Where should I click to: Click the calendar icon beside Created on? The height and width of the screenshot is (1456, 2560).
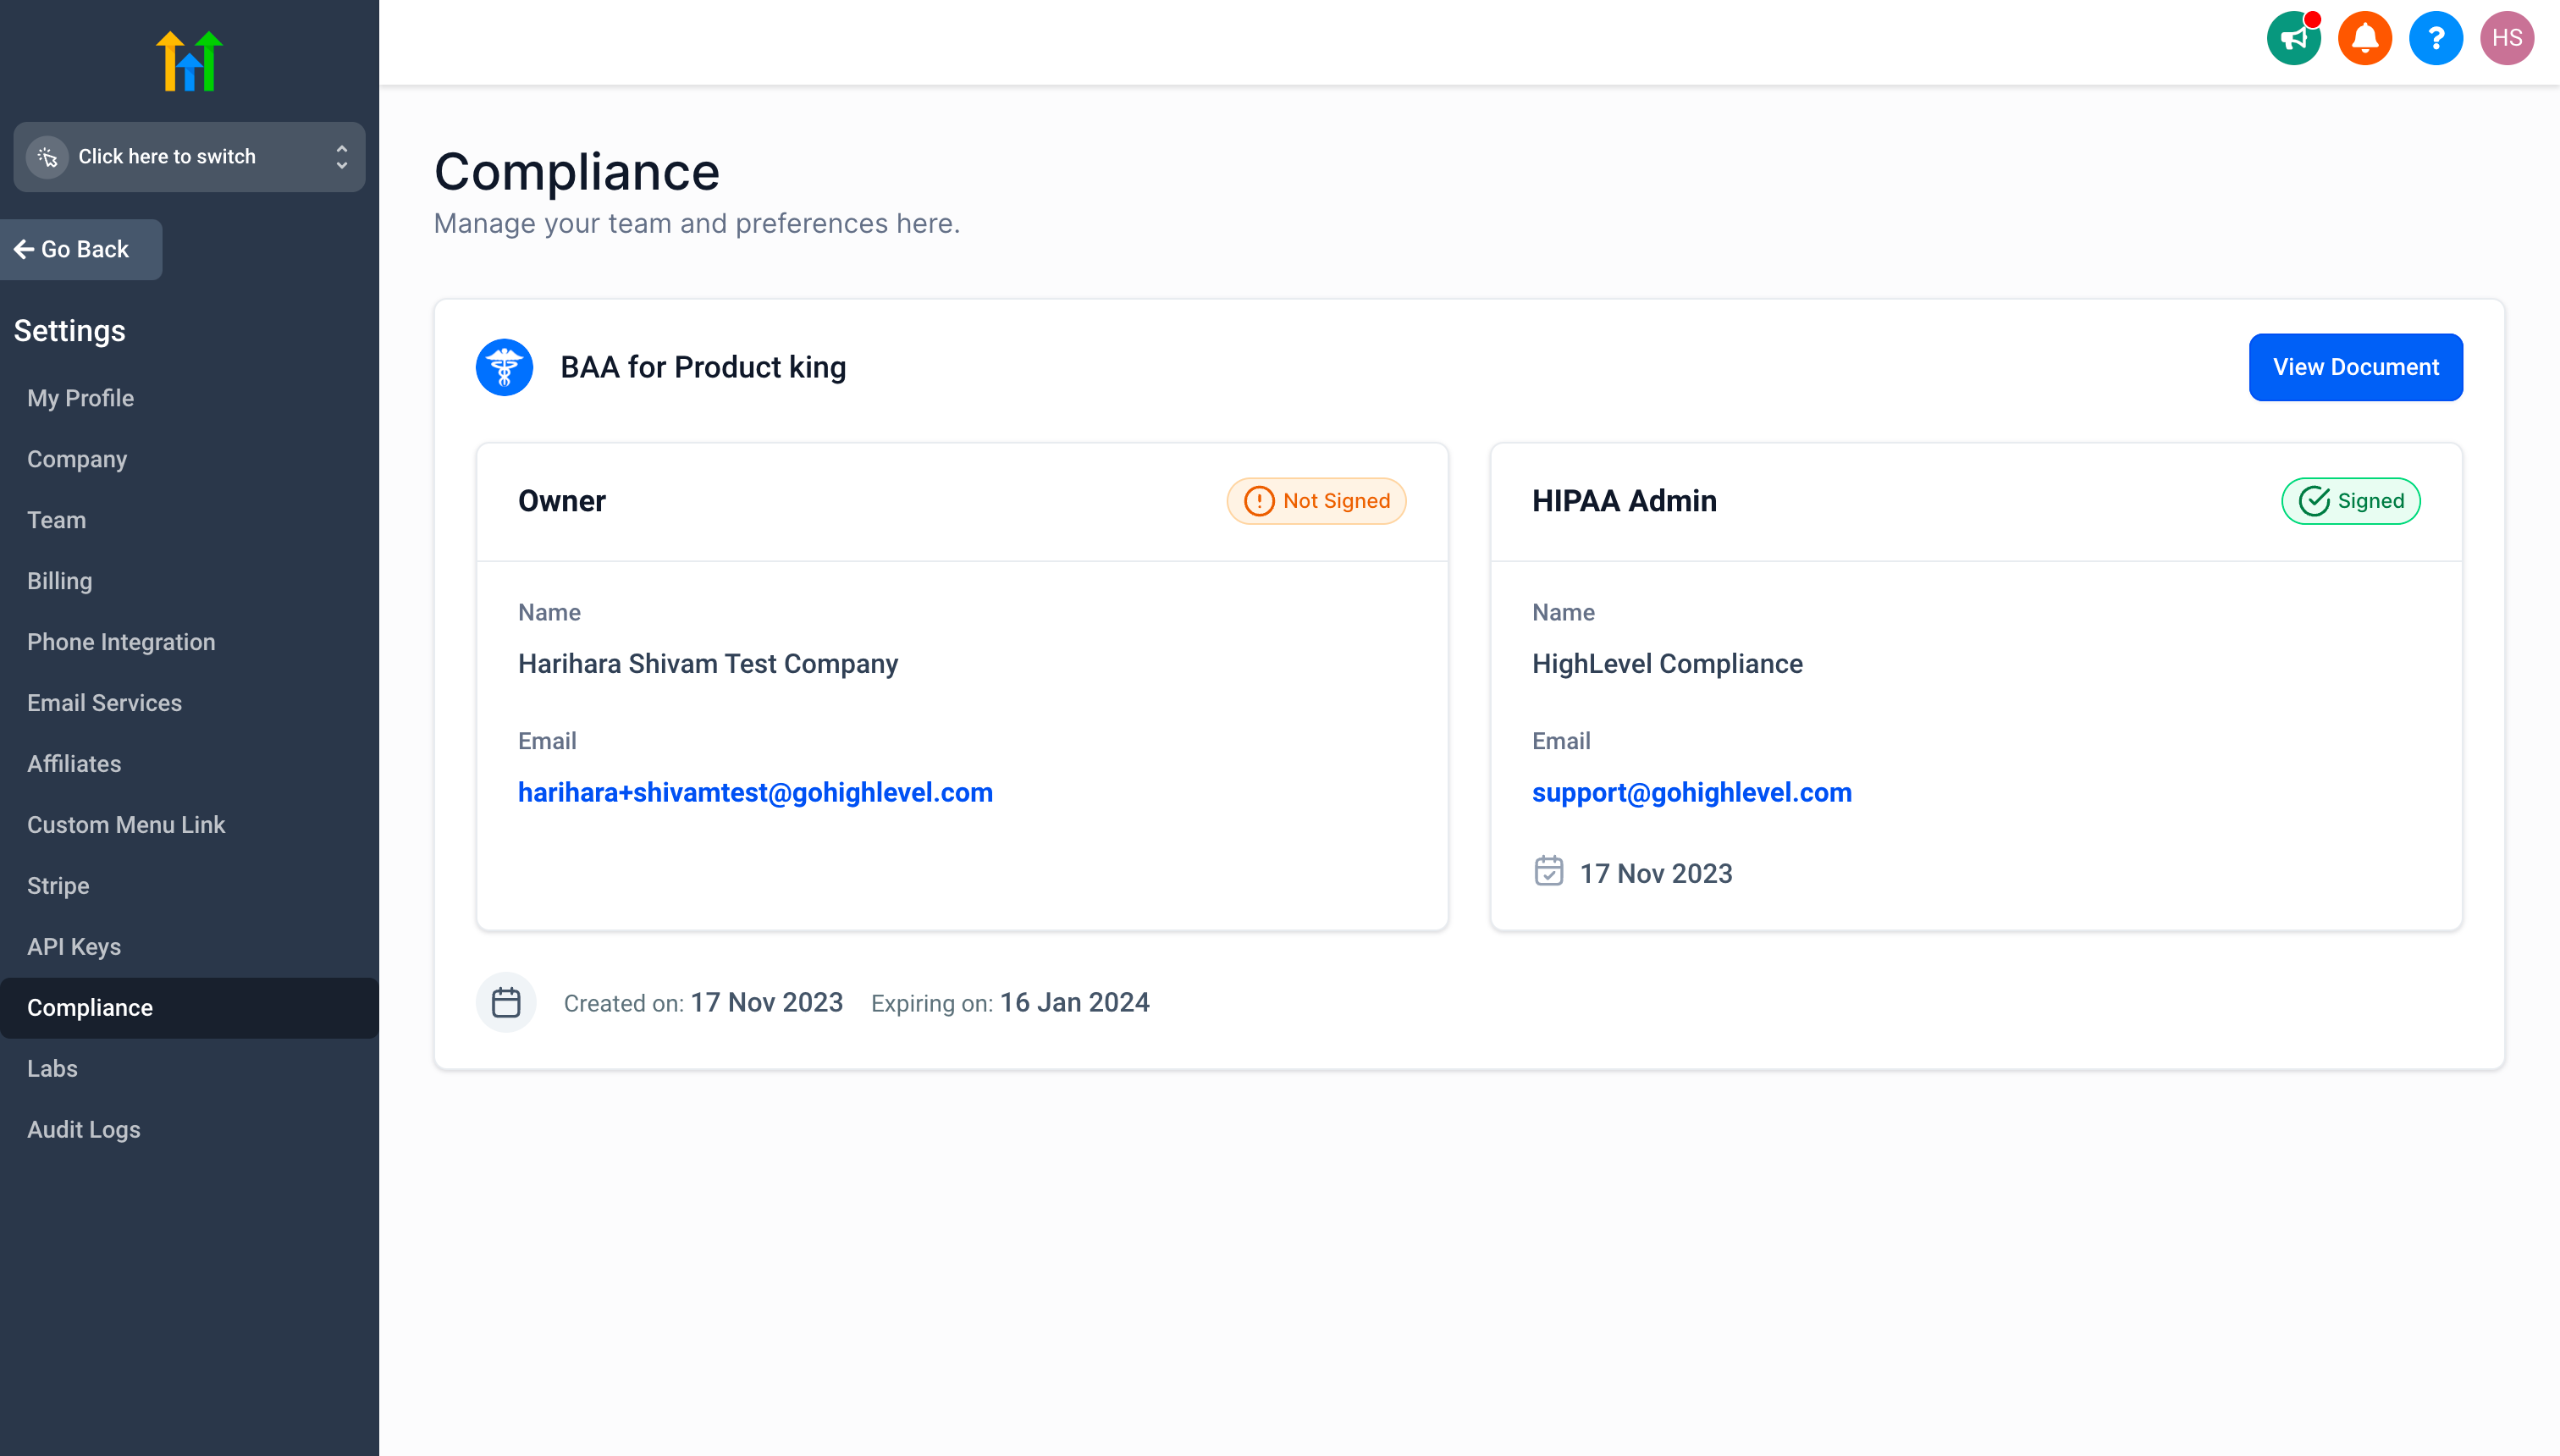[506, 1002]
